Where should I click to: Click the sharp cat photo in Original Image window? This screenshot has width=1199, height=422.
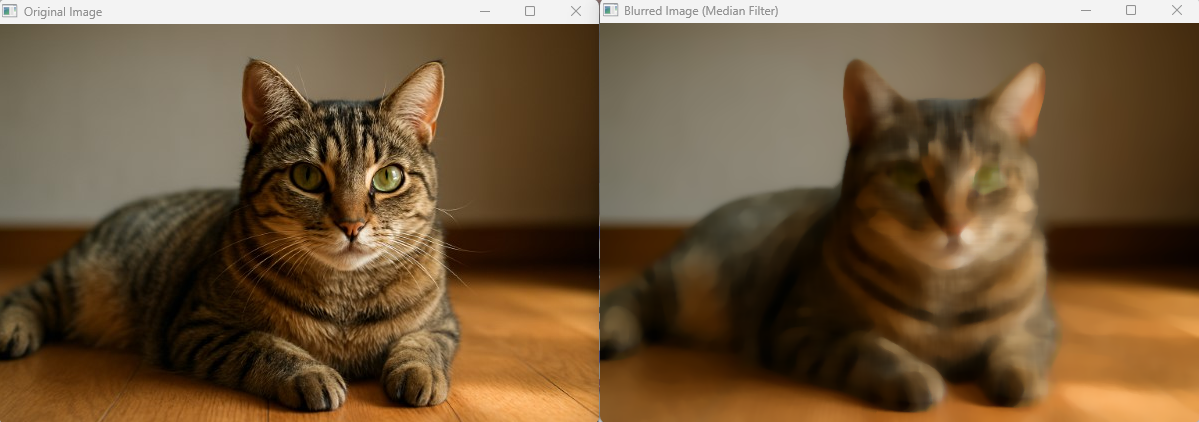click(x=299, y=222)
